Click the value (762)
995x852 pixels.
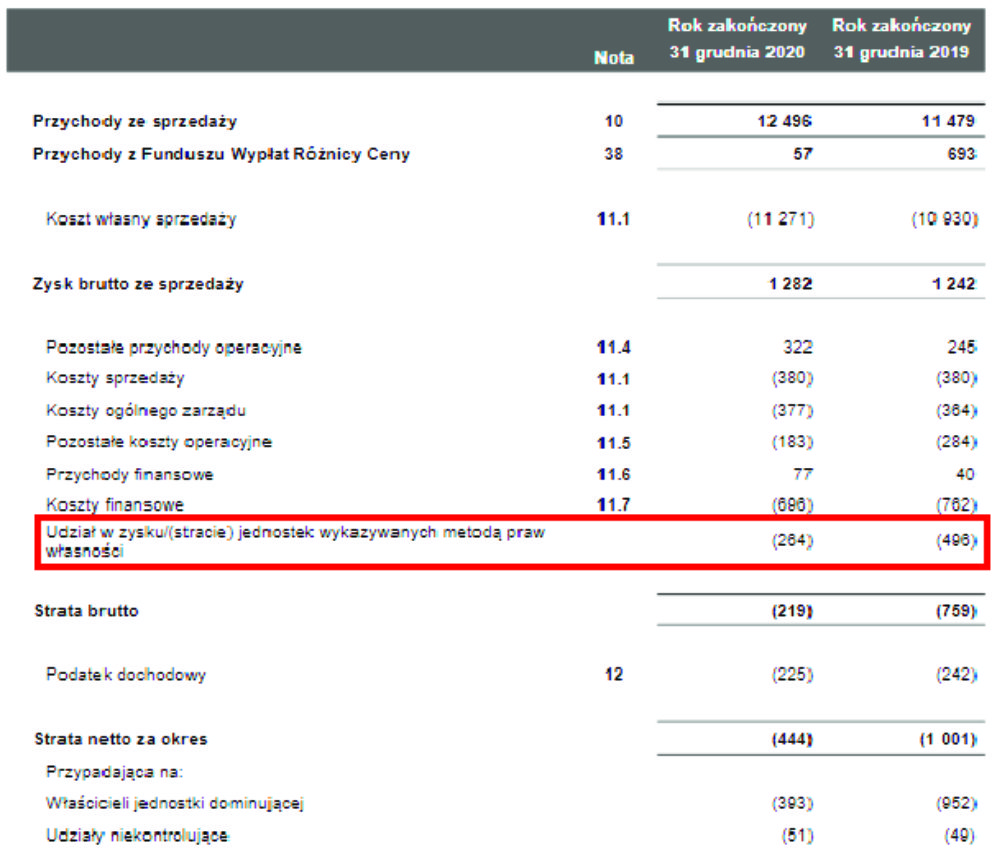(x=956, y=505)
